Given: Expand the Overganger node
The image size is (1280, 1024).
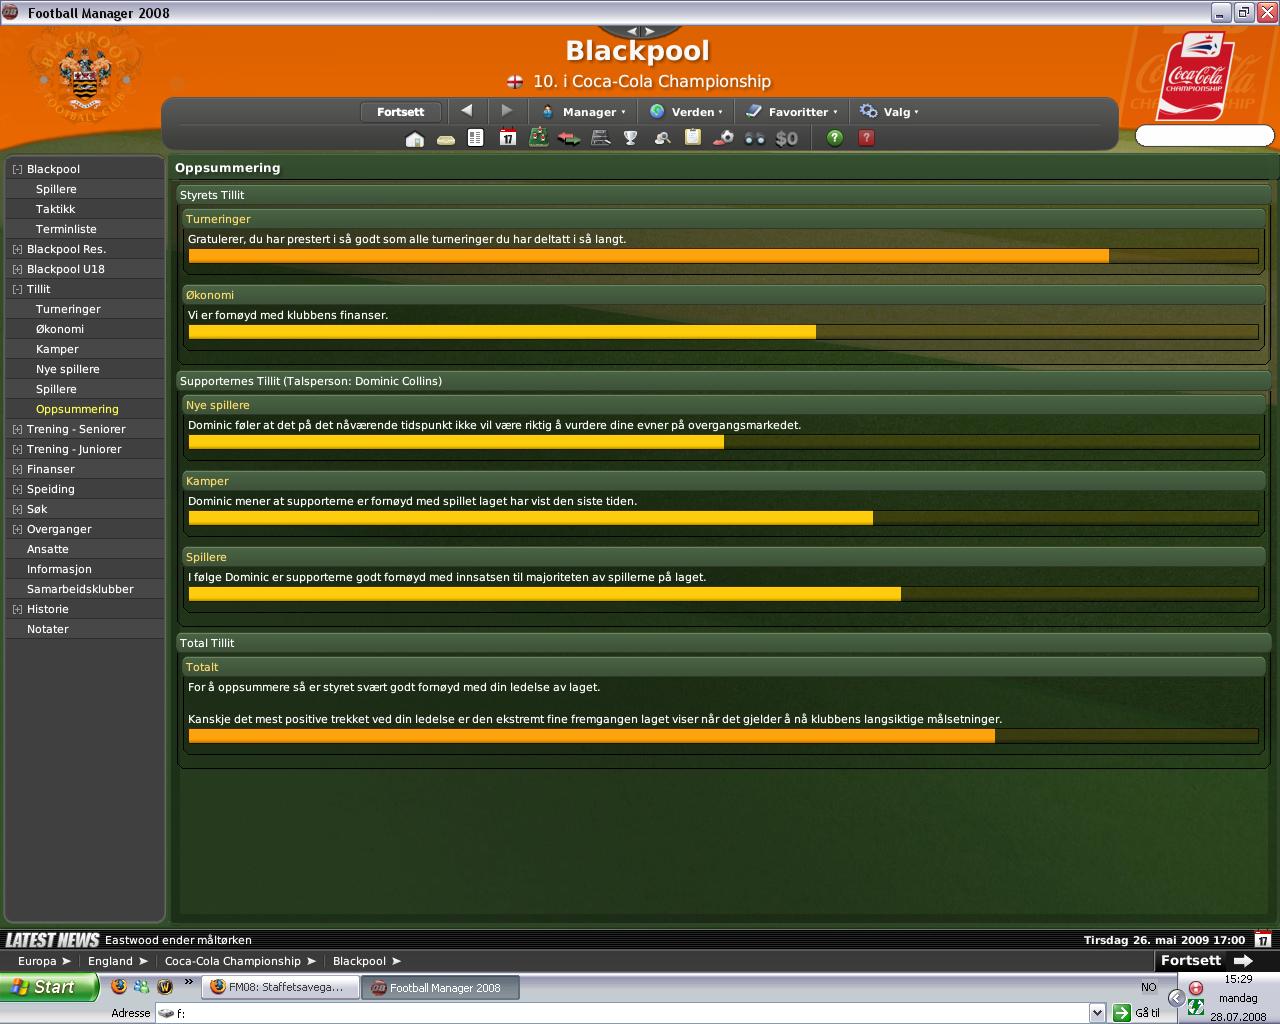Looking at the screenshot, I should pyautogui.click(x=17, y=529).
